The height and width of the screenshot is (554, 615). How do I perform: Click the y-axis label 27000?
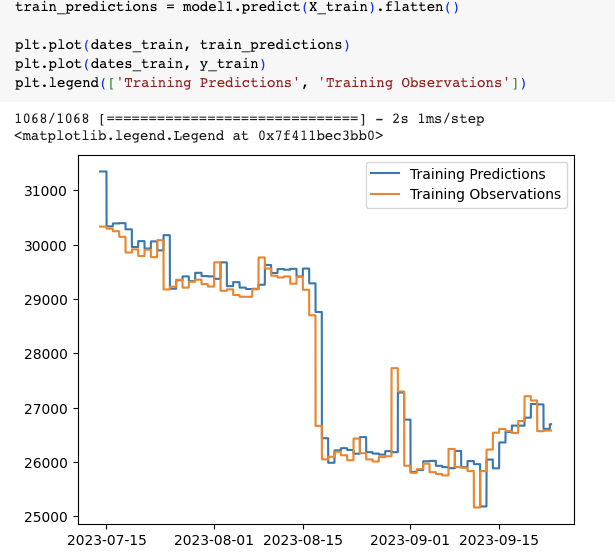(x=45, y=409)
